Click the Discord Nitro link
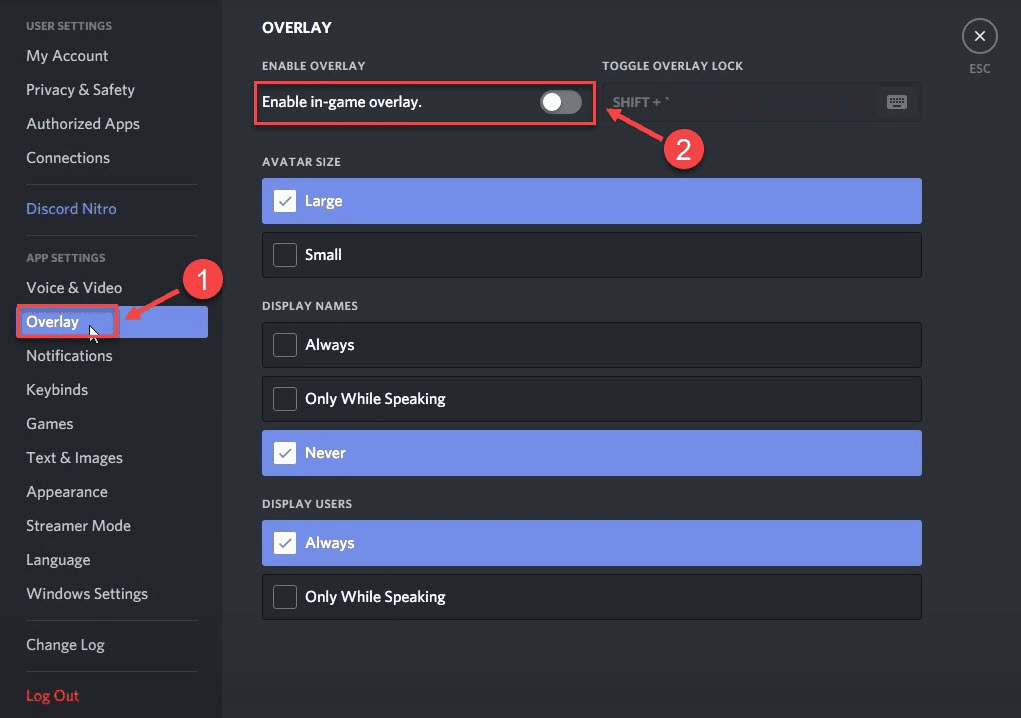The image size is (1021, 718). coord(71,208)
